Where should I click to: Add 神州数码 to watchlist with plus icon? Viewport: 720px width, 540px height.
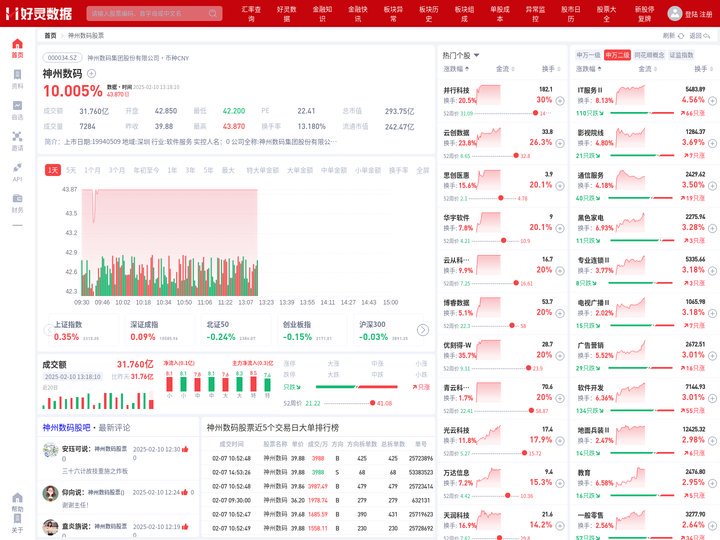(91, 73)
